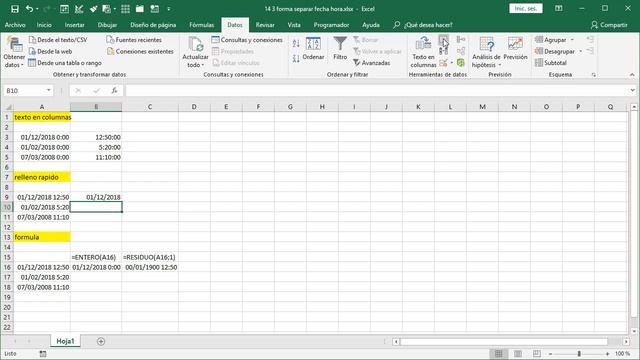The height and width of the screenshot is (360, 640).
Task: Open the Obtener datos menu
Action: click(14, 52)
